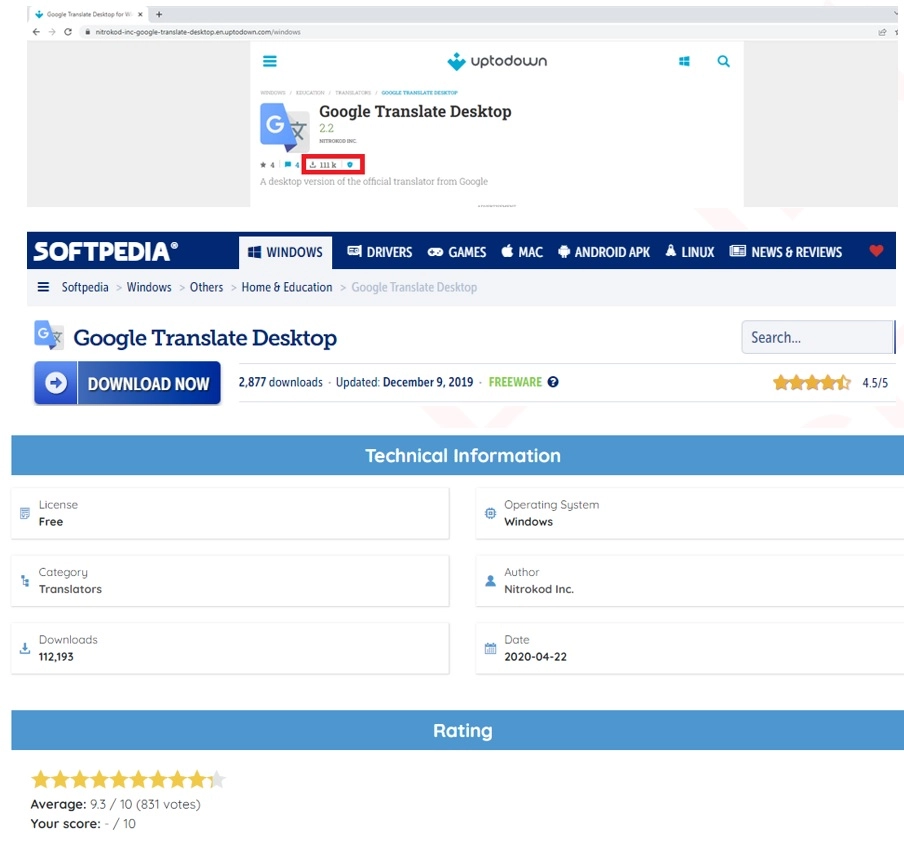904x848 pixels.
Task: Open the Softpedia breadcrumb hamburger menu
Action: click(x=43, y=287)
